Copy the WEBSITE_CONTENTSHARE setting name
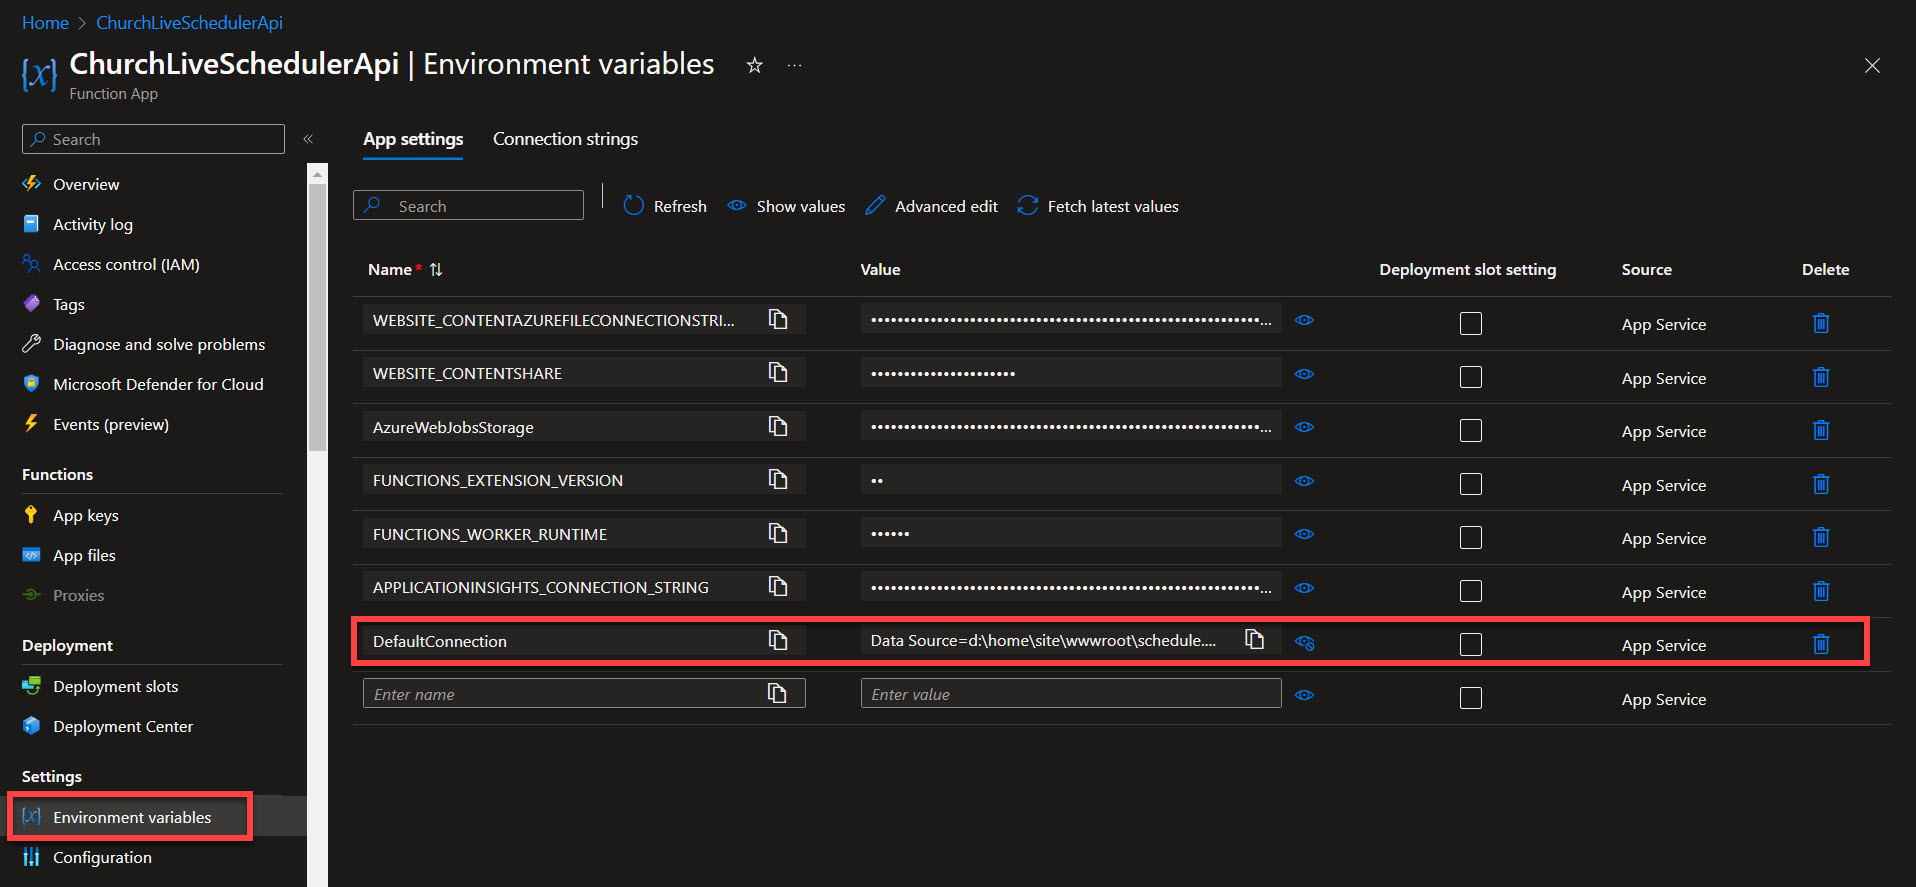 click(778, 372)
